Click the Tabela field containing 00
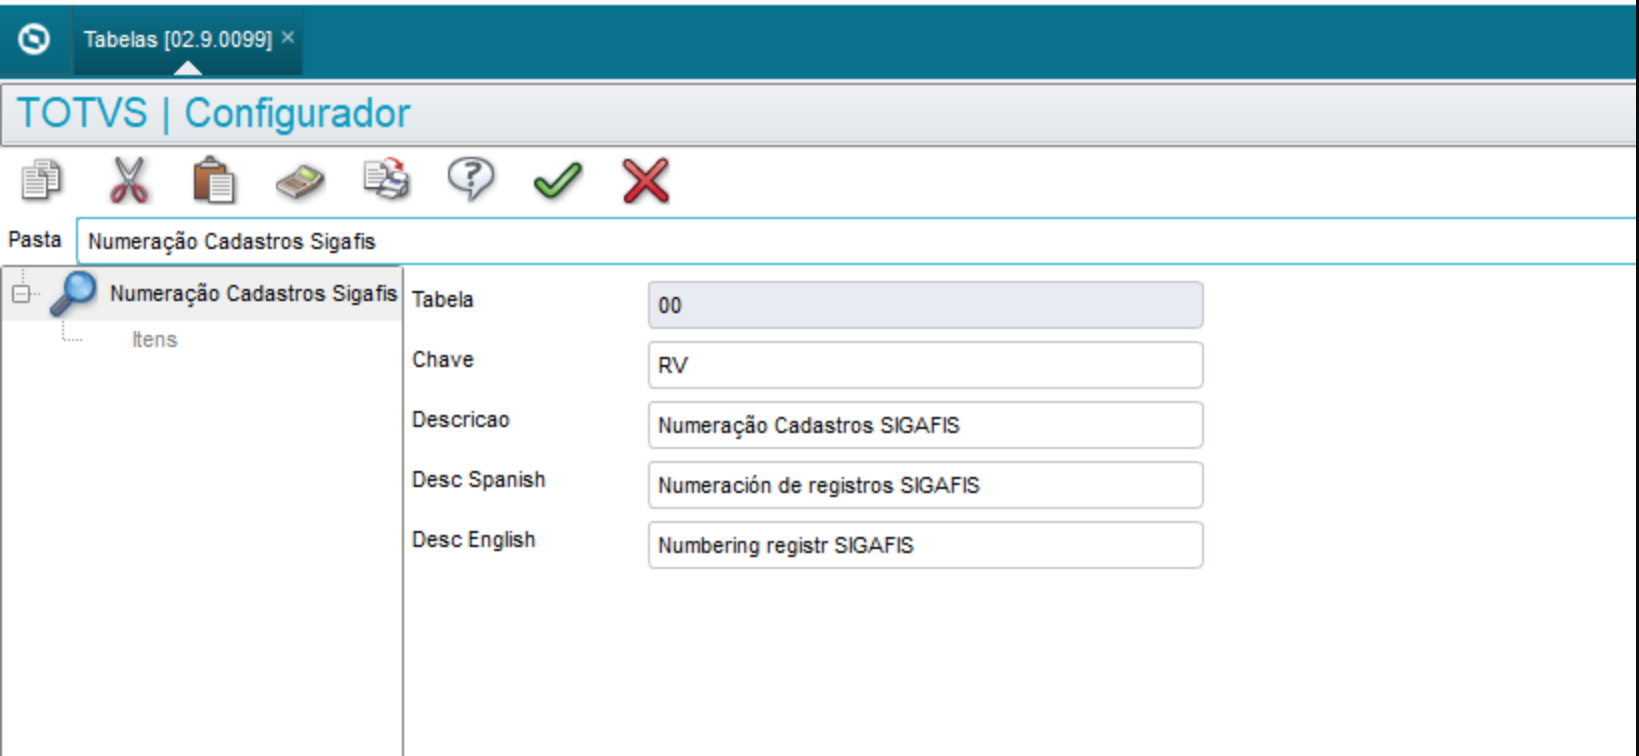1639x756 pixels. [x=925, y=305]
